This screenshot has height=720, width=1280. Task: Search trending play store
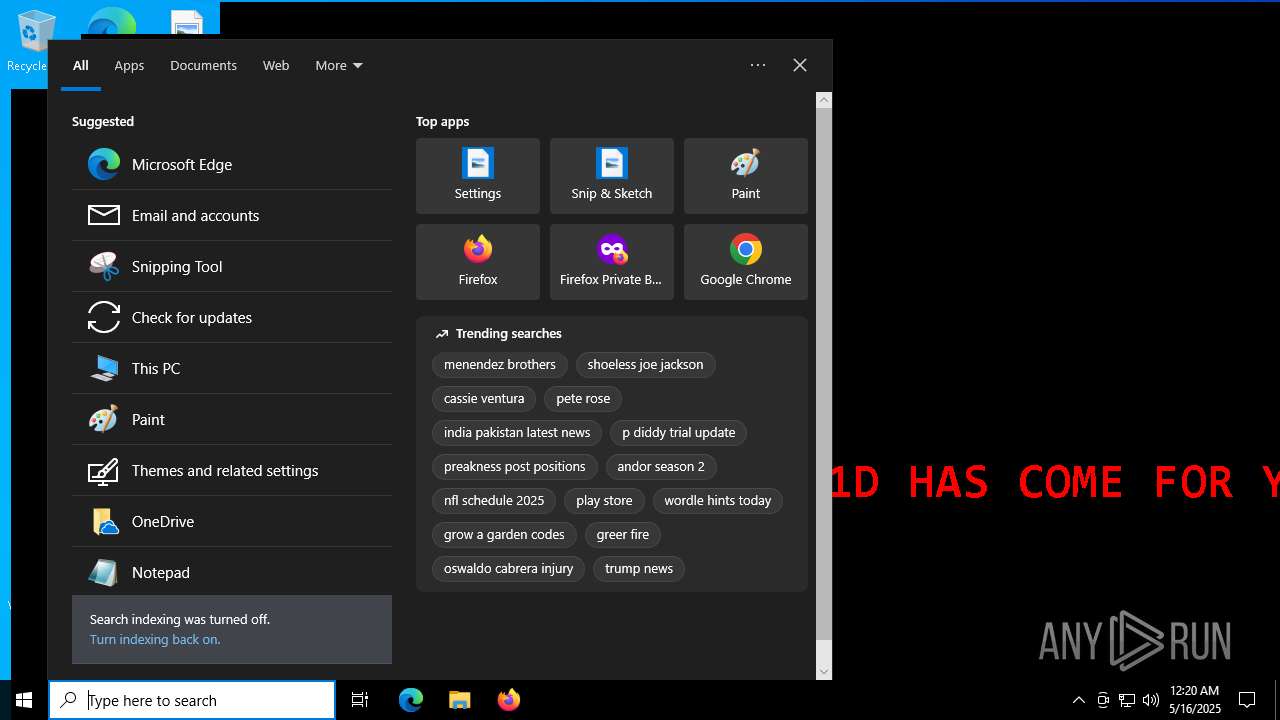[604, 501]
